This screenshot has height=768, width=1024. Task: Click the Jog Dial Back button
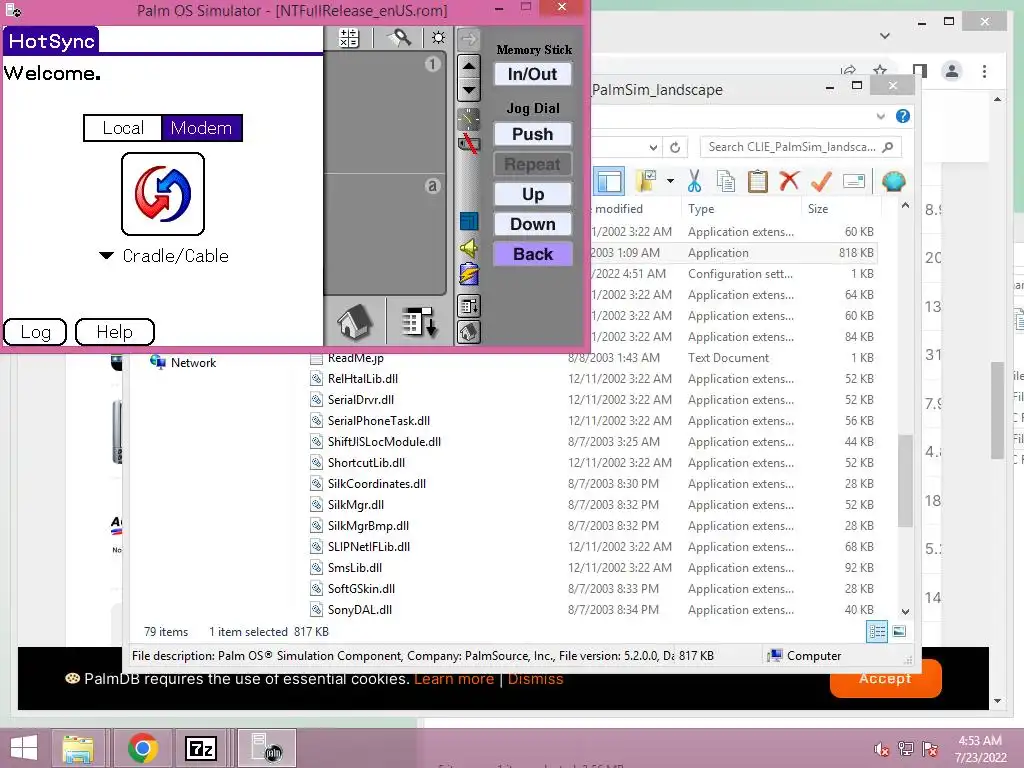coord(532,254)
